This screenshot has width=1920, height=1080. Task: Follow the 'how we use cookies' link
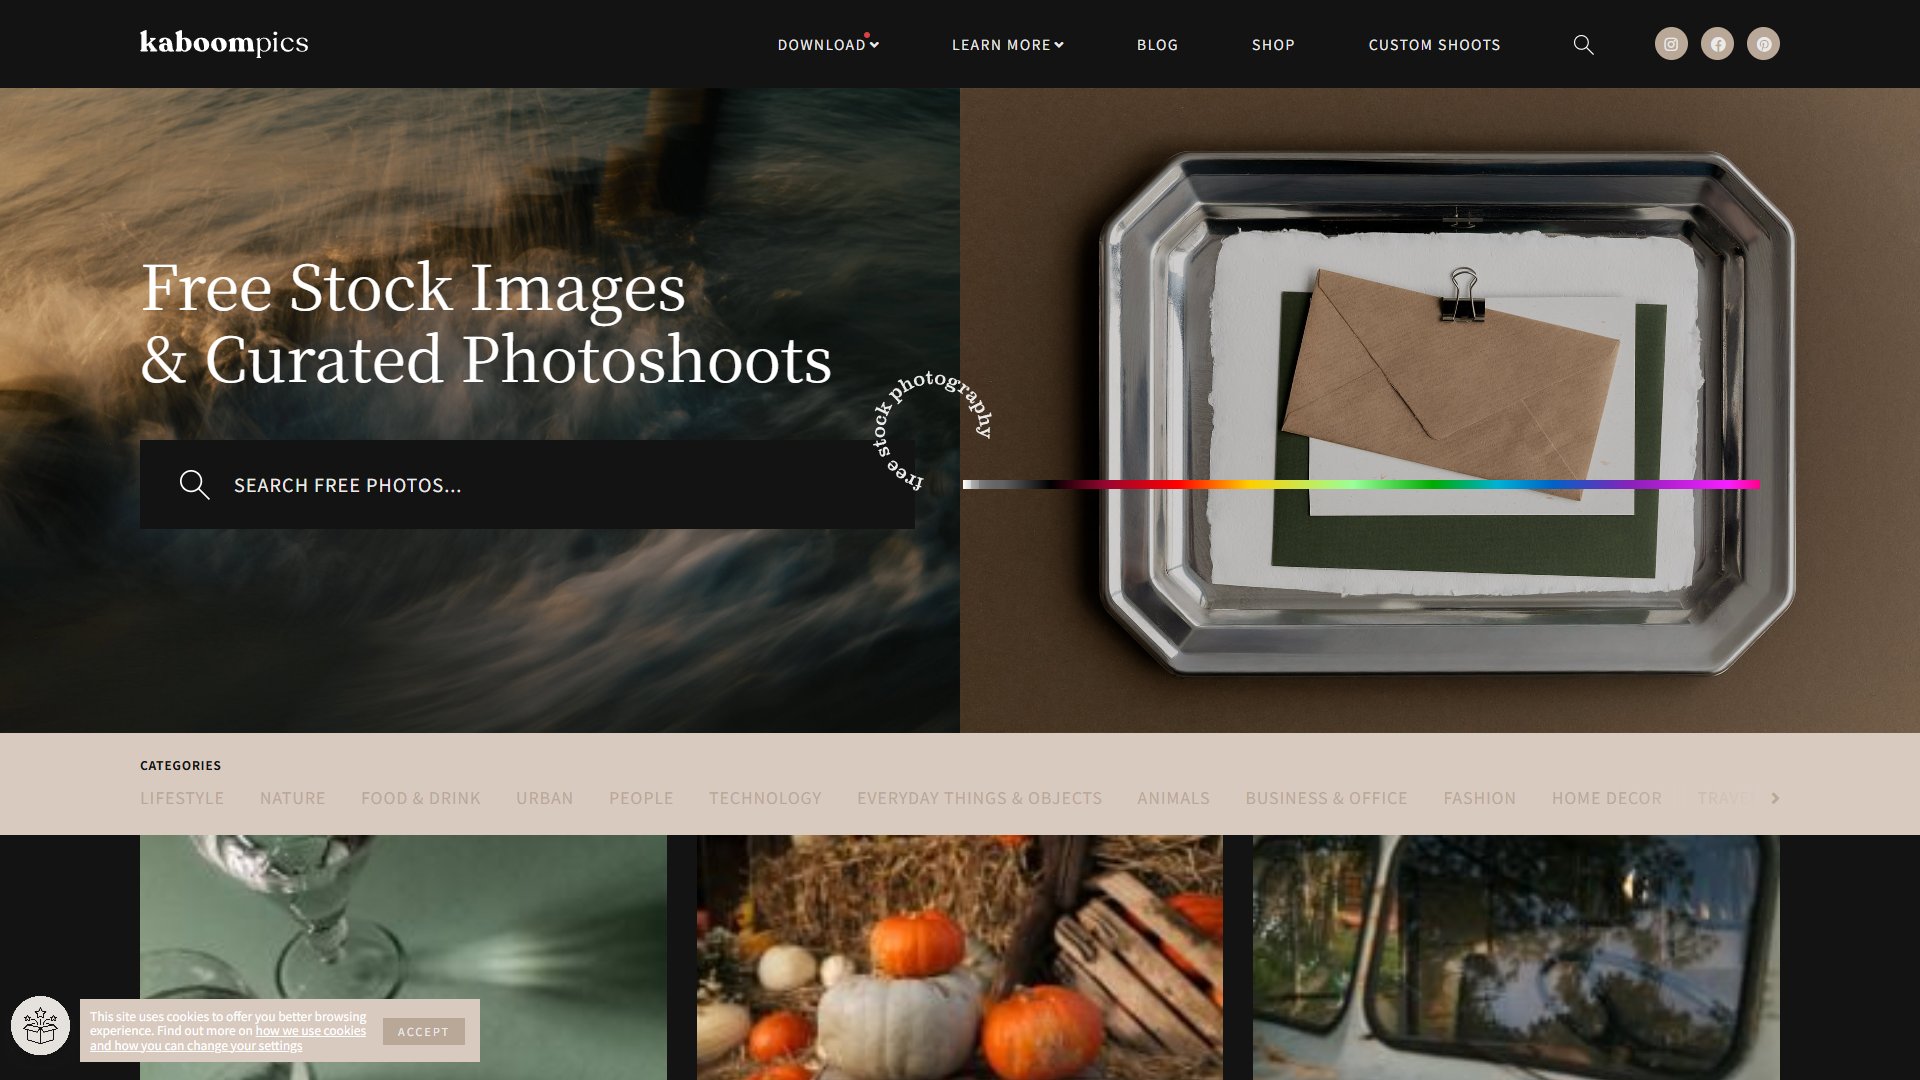310,1031
